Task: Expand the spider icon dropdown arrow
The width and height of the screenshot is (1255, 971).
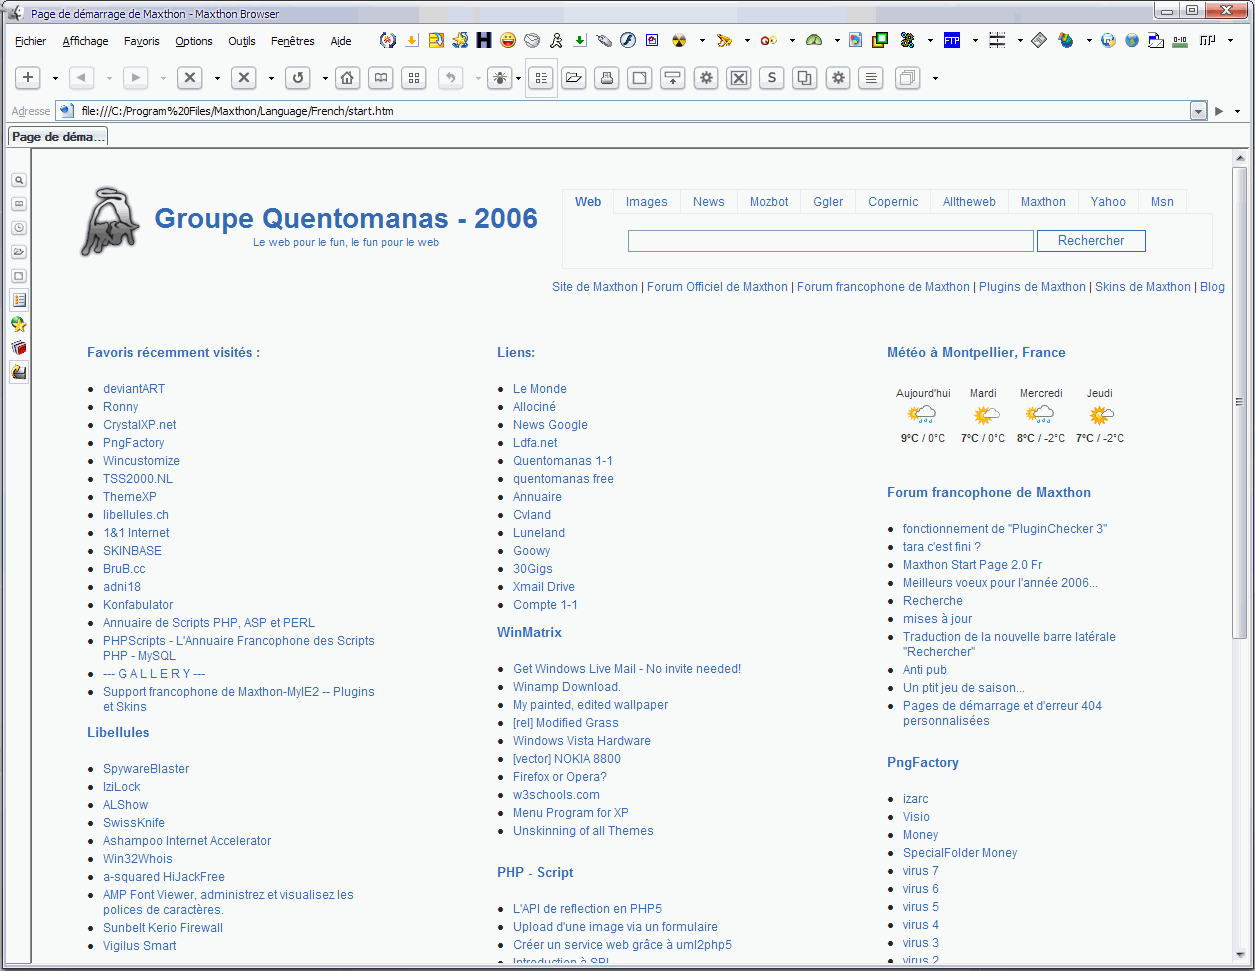Action: (518, 78)
